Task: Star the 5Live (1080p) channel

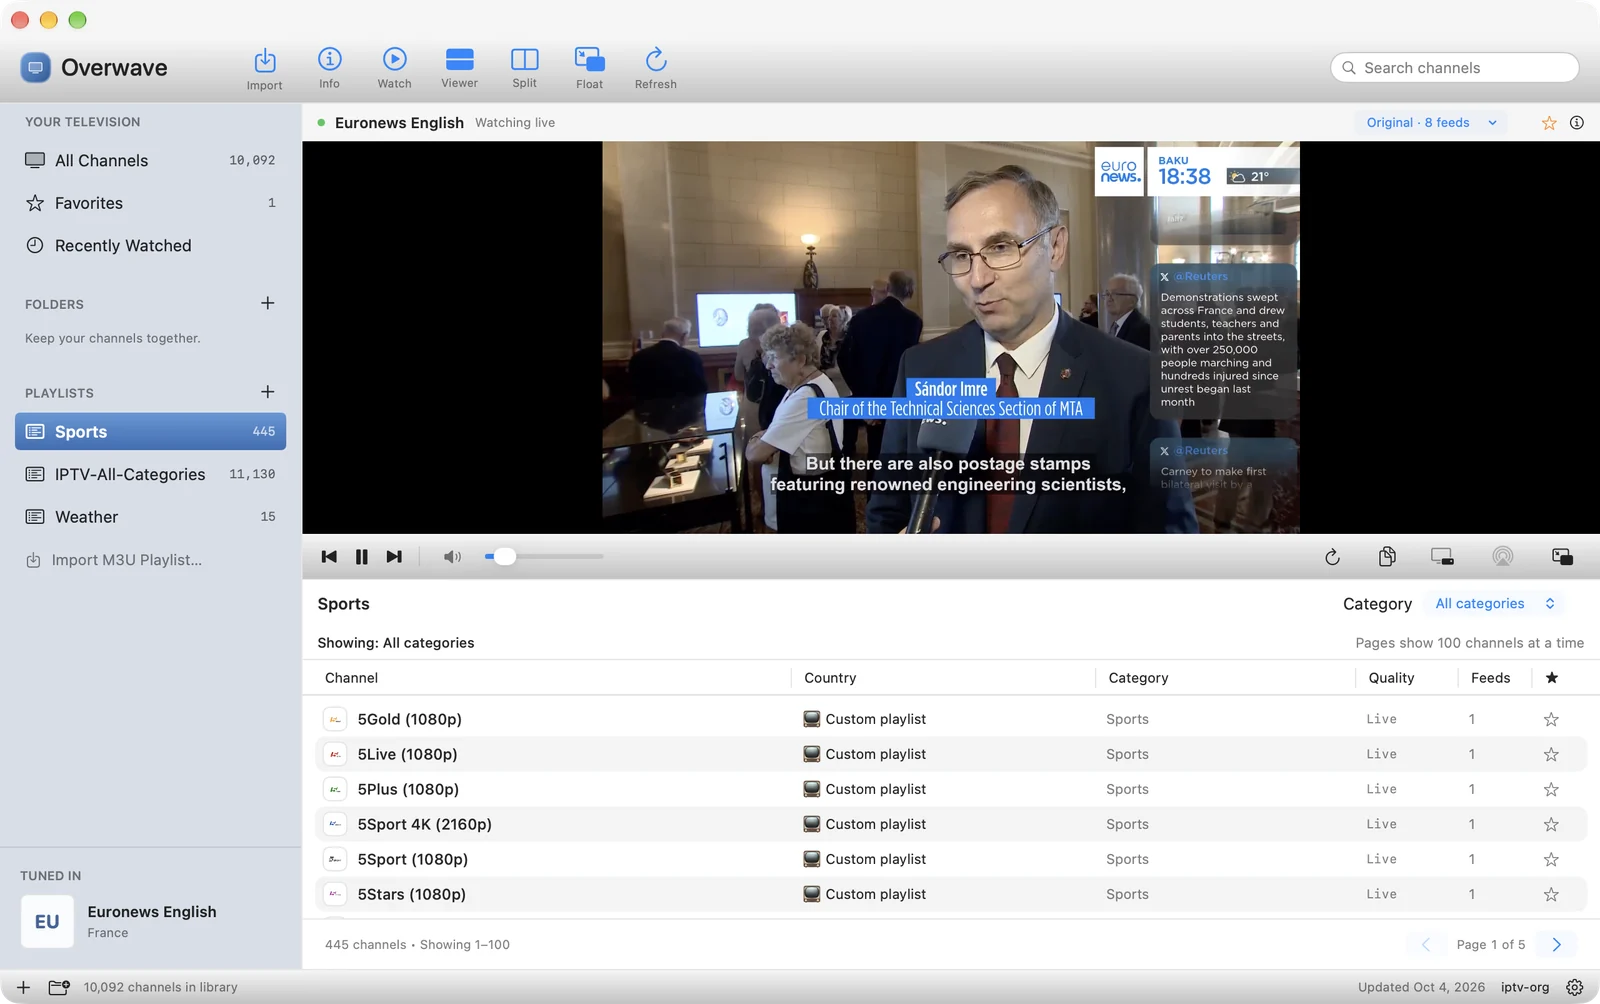Action: click(1551, 754)
